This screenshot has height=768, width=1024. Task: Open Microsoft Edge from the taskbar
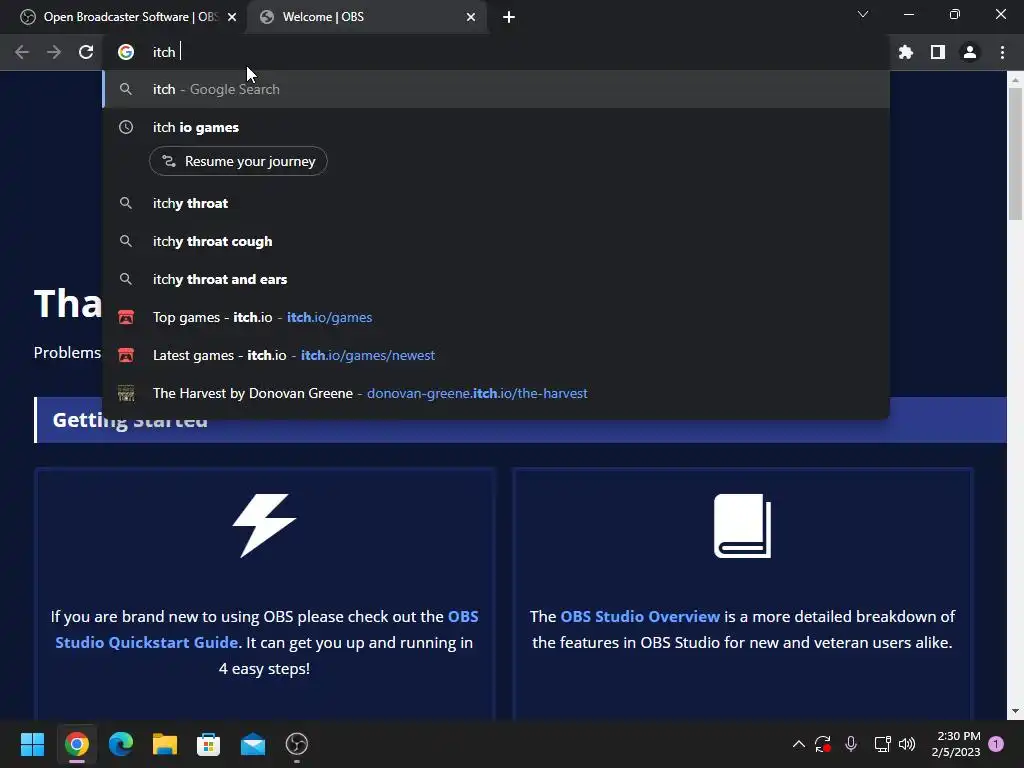click(121, 744)
